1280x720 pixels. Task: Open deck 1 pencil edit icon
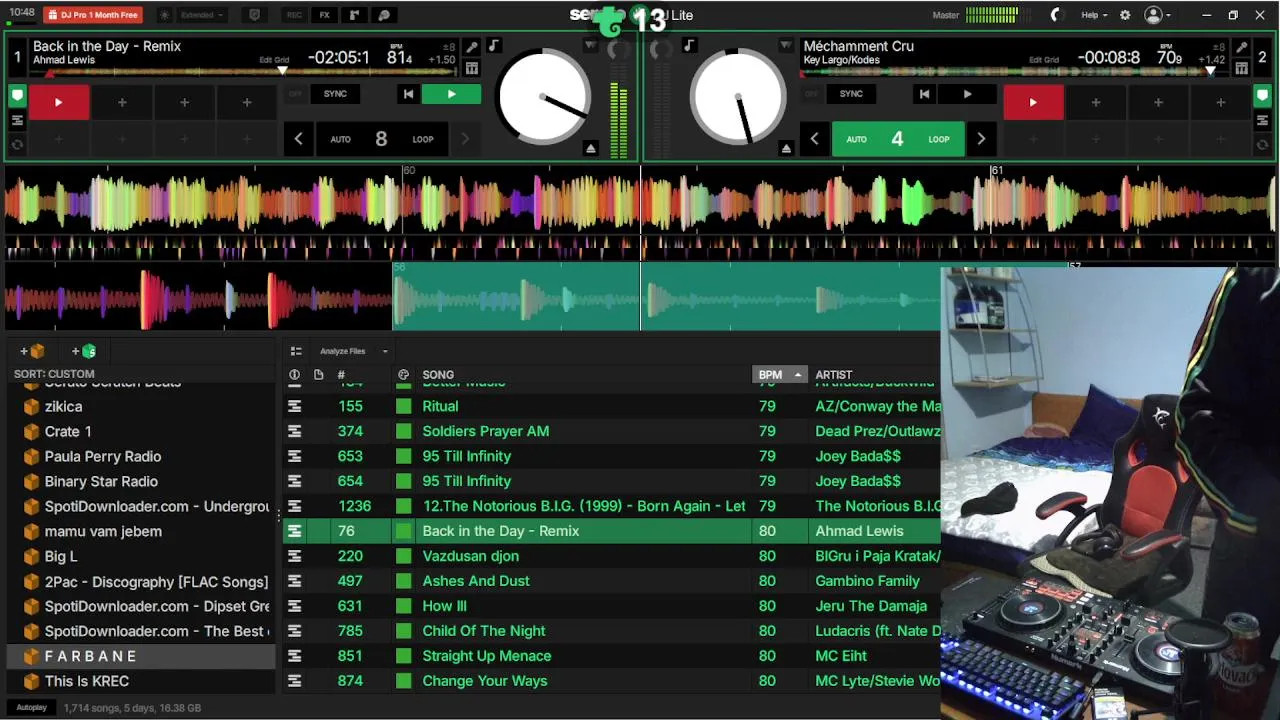(x=472, y=47)
